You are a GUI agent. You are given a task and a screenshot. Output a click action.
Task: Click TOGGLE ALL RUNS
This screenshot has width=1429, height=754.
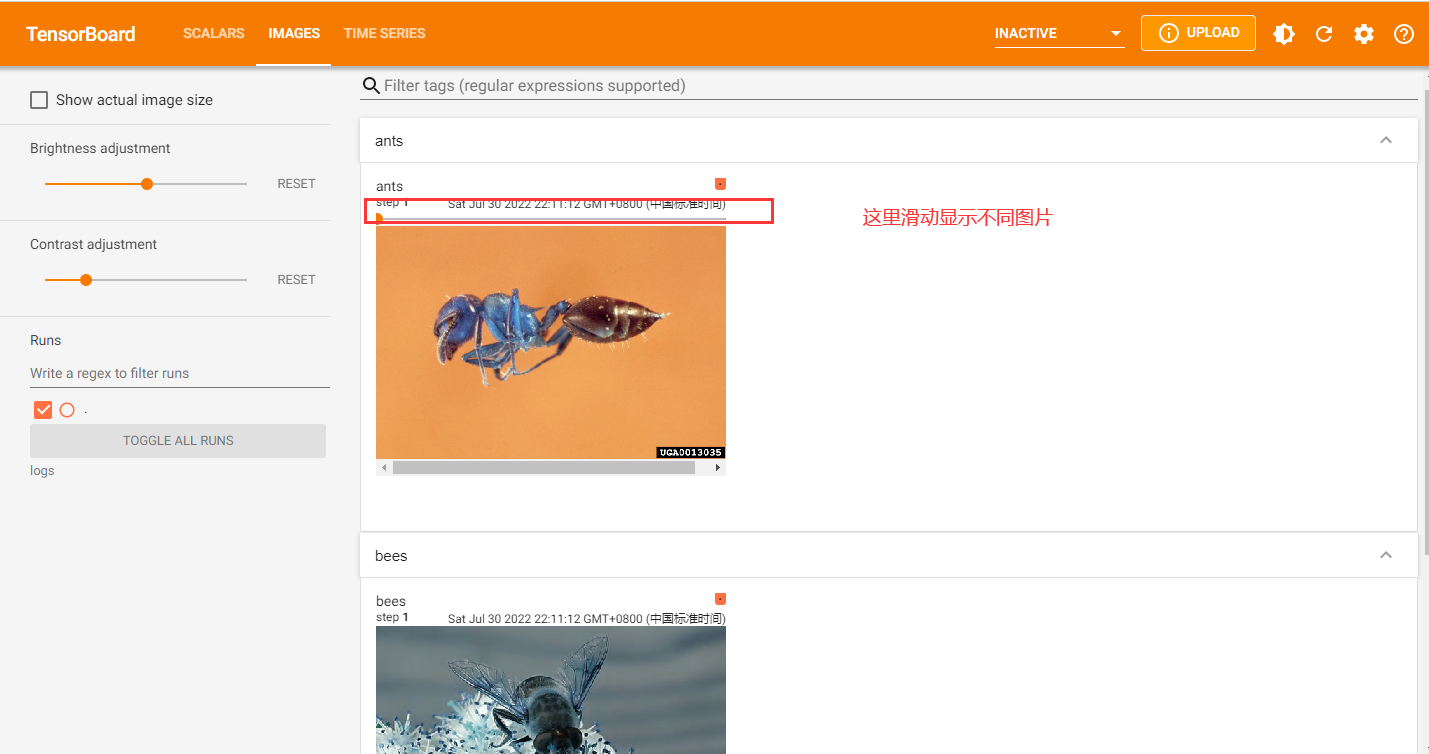[177, 440]
